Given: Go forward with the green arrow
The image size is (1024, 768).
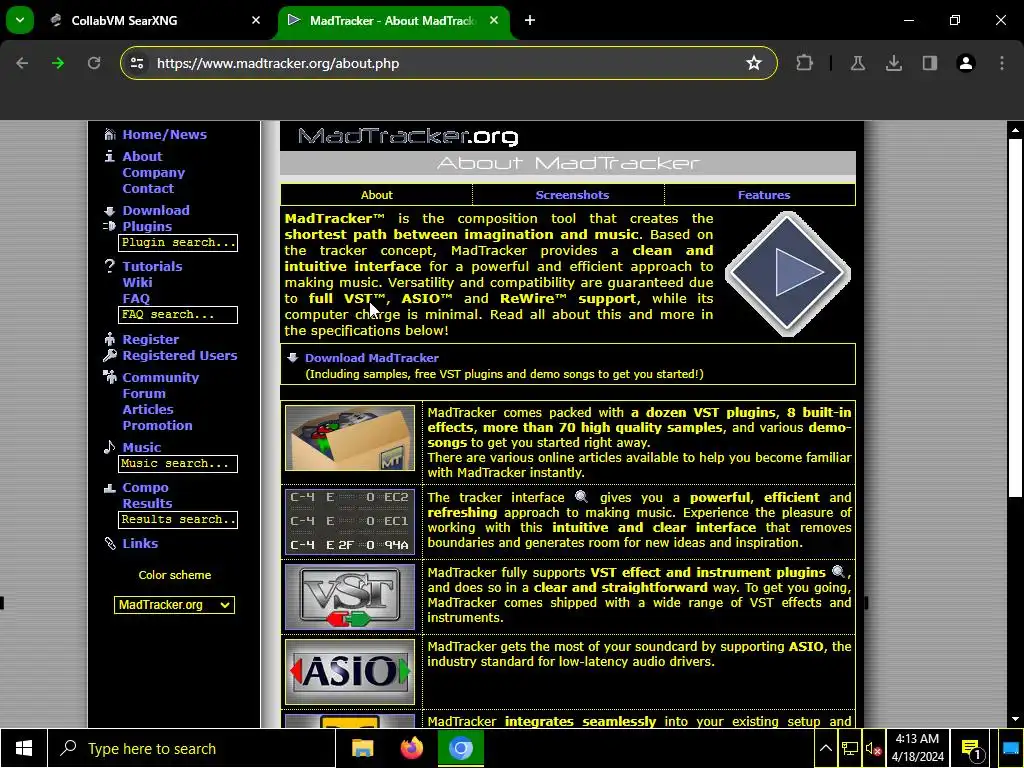Looking at the screenshot, I should (x=58, y=63).
